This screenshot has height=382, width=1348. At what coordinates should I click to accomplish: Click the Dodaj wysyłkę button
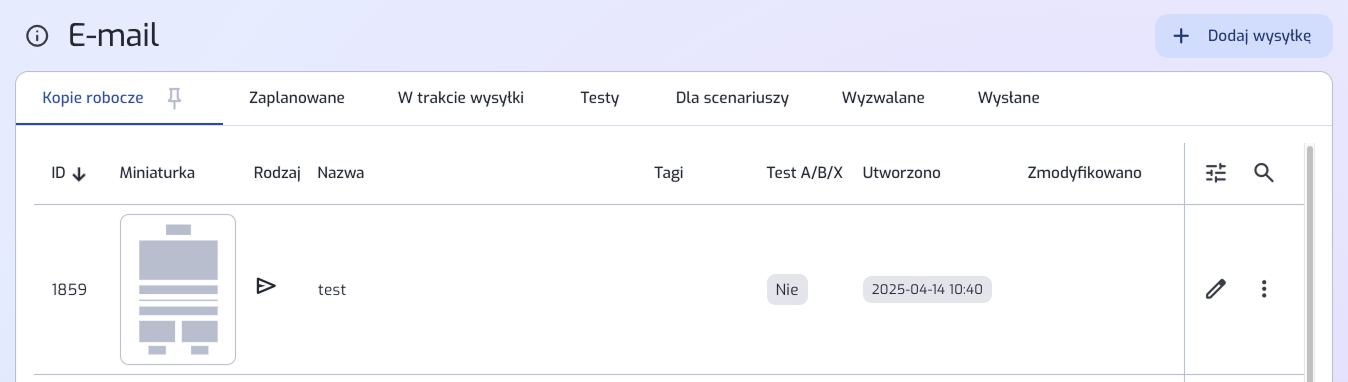(x=1244, y=36)
